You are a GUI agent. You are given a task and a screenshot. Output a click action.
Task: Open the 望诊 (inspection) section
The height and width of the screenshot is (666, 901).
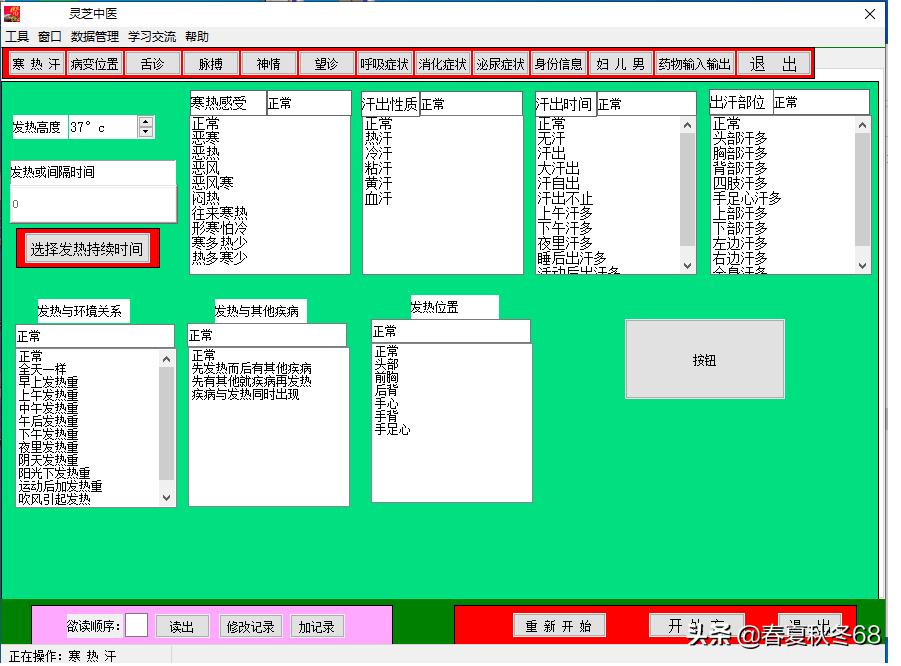(x=326, y=62)
